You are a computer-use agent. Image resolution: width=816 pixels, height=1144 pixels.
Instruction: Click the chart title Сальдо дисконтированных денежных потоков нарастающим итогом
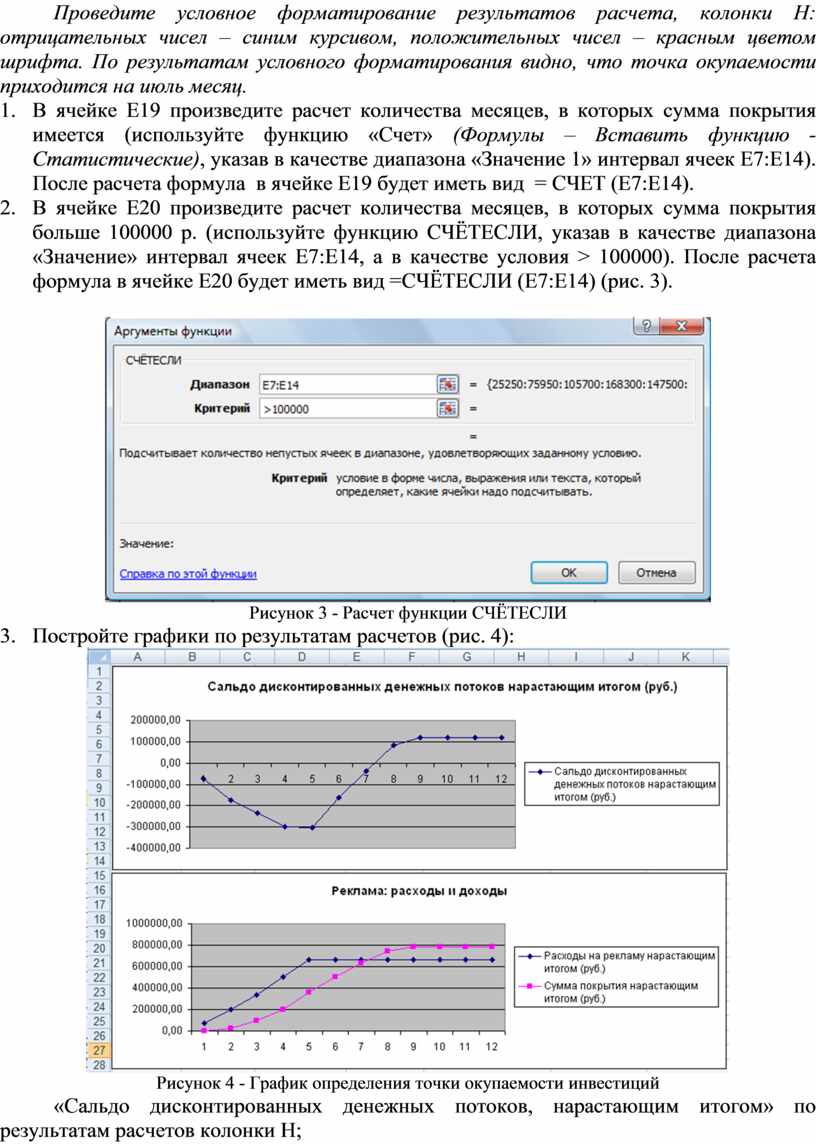[x=442, y=687]
